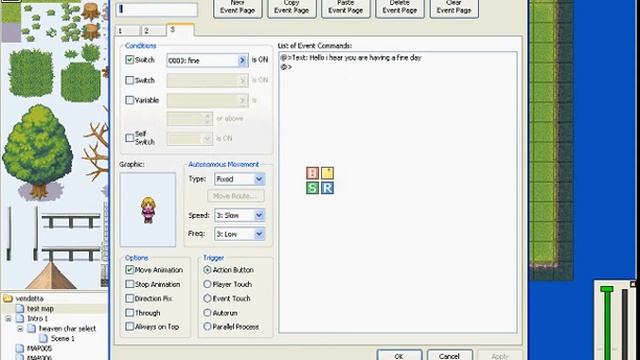This screenshot has width=640, height=360.
Task: Uncheck the first Switch condition checkbox
Action: (x=129, y=60)
